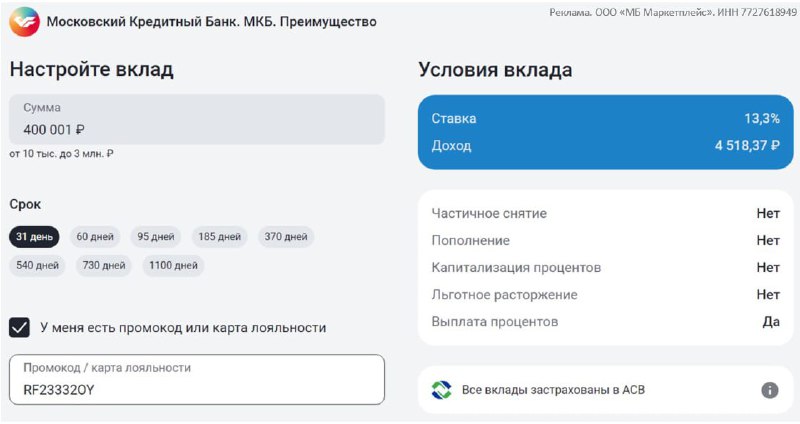800x424 pixels.
Task: Click the Все вклады застрахованы в АСВ banner
Action: coord(606,390)
